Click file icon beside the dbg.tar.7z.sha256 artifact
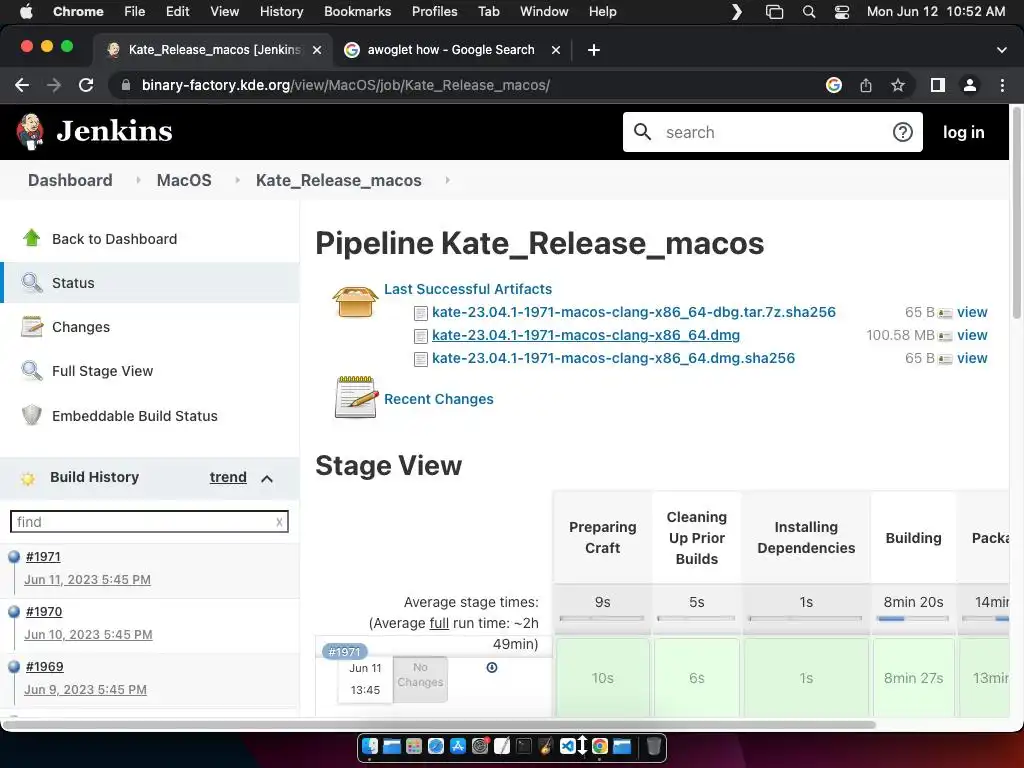 421,313
